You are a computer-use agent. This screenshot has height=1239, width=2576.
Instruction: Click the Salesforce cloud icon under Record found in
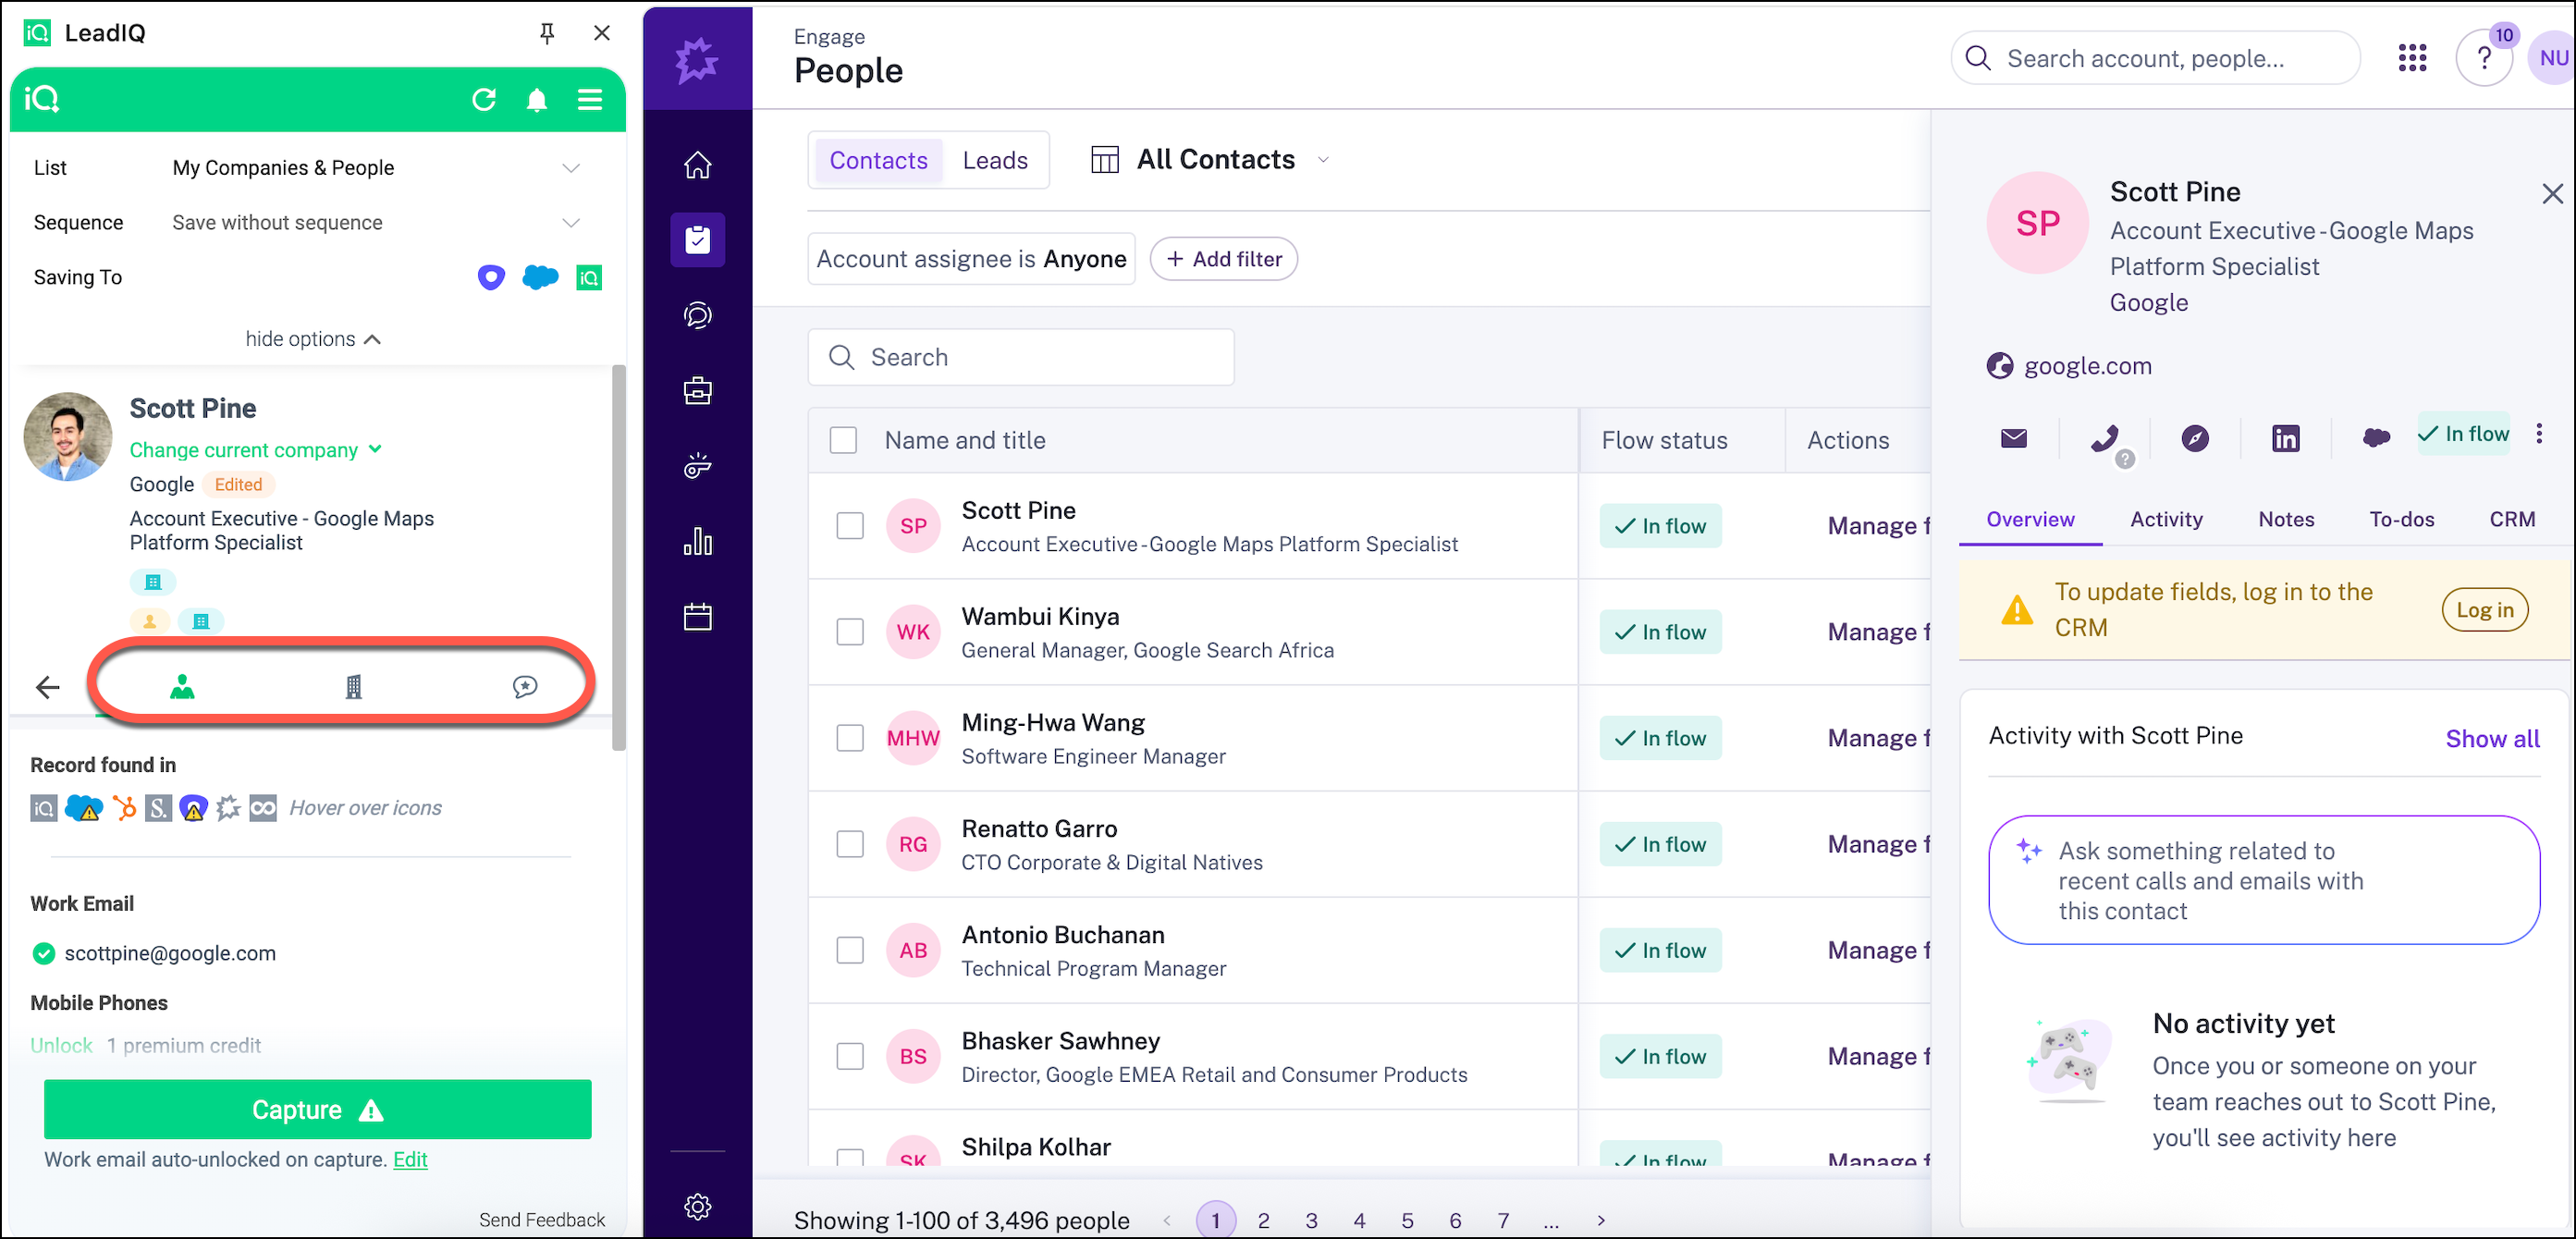coord(84,807)
